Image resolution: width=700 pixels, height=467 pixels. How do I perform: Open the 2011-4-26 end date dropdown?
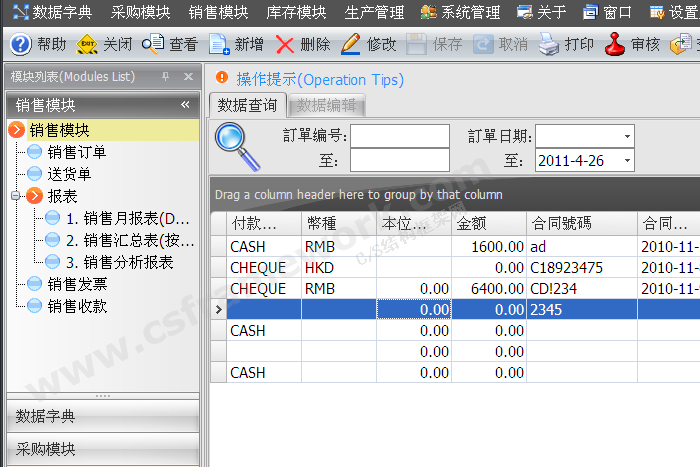(627, 161)
